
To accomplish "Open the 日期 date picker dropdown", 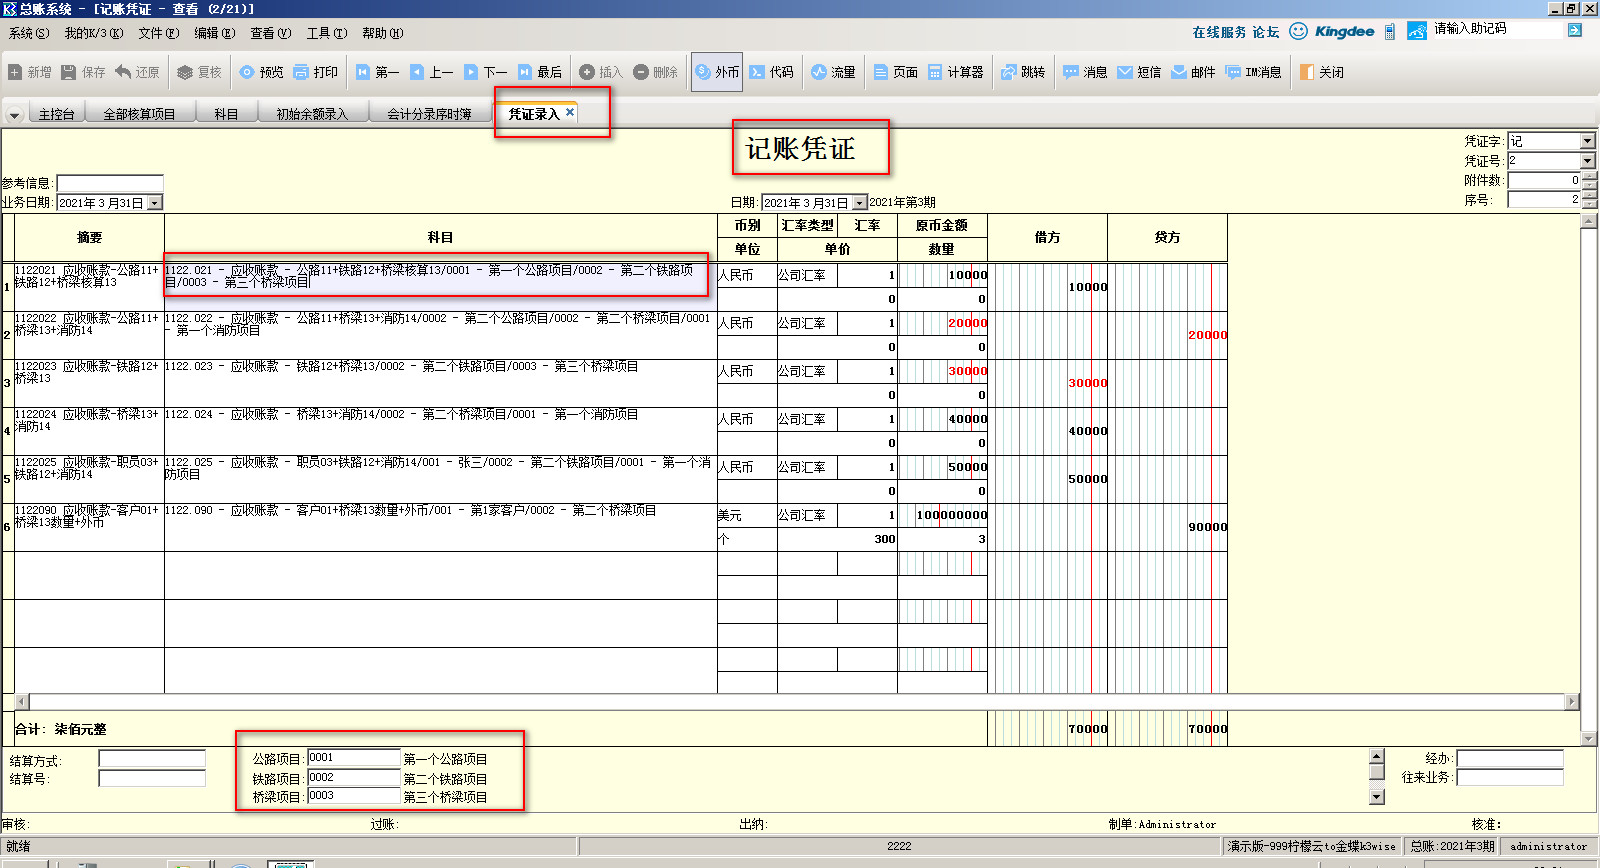I will [859, 203].
